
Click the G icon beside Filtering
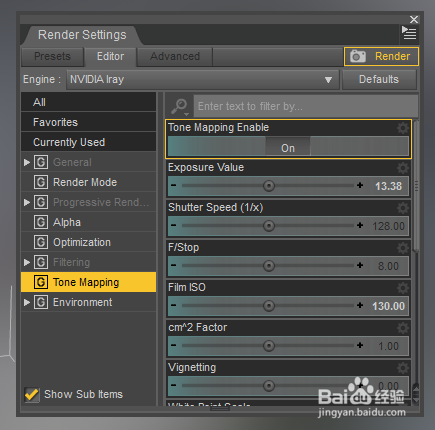pos(41,262)
